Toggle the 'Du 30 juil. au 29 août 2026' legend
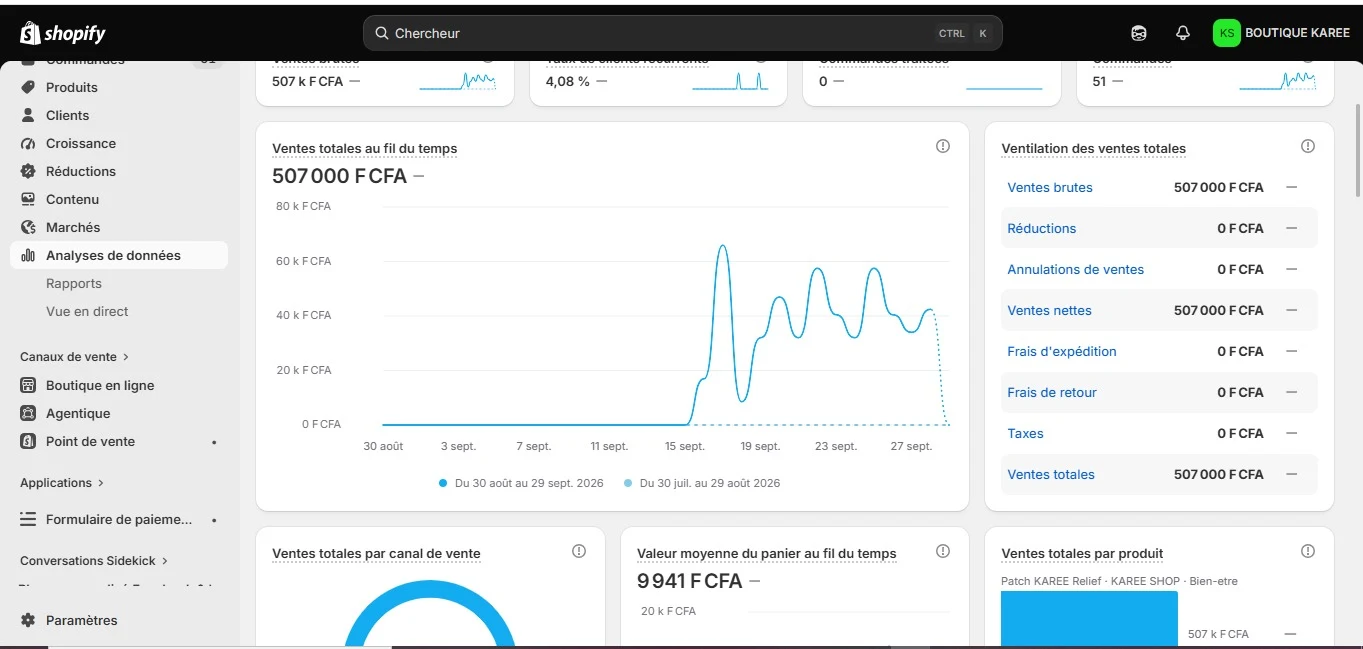The image size is (1363, 649). [x=702, y=483]
